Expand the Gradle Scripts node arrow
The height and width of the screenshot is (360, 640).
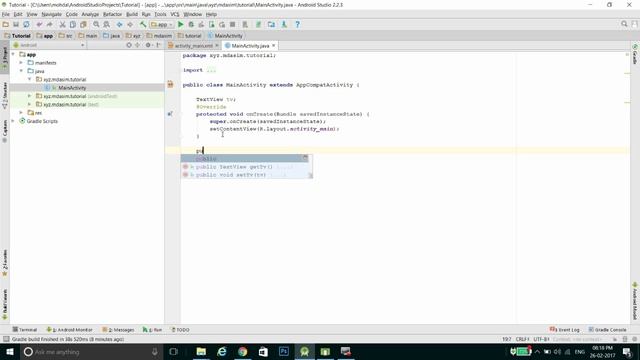[x=13, y=121]
